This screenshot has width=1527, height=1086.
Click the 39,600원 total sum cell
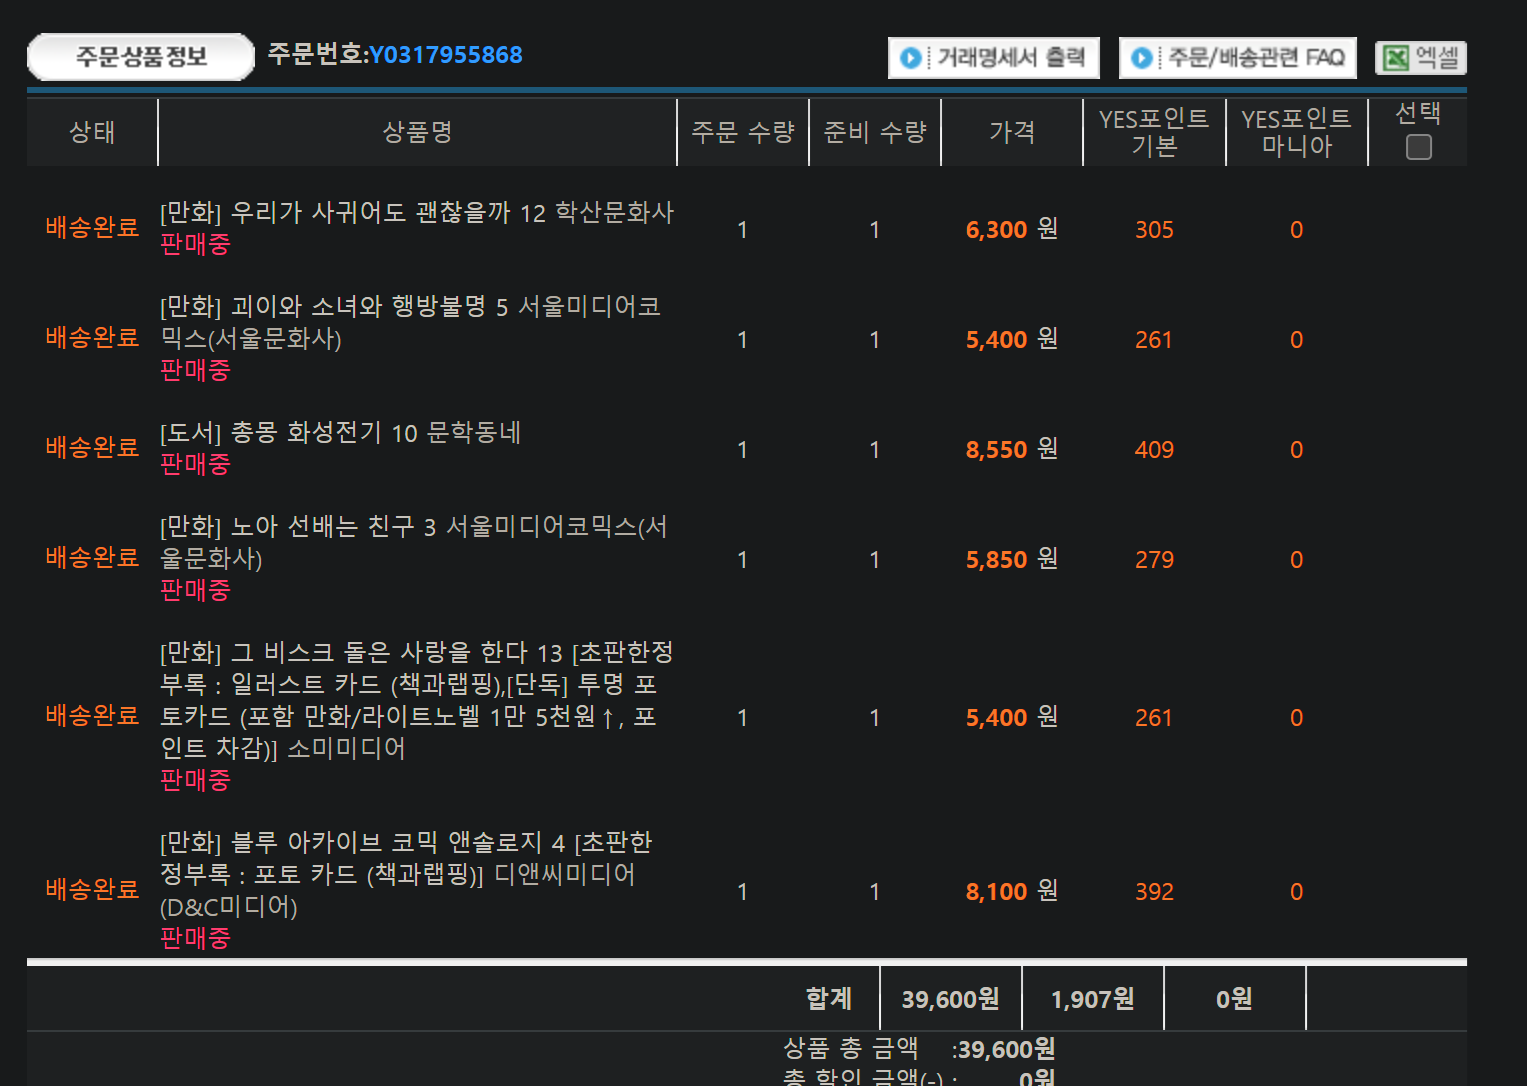pos(950,999)
